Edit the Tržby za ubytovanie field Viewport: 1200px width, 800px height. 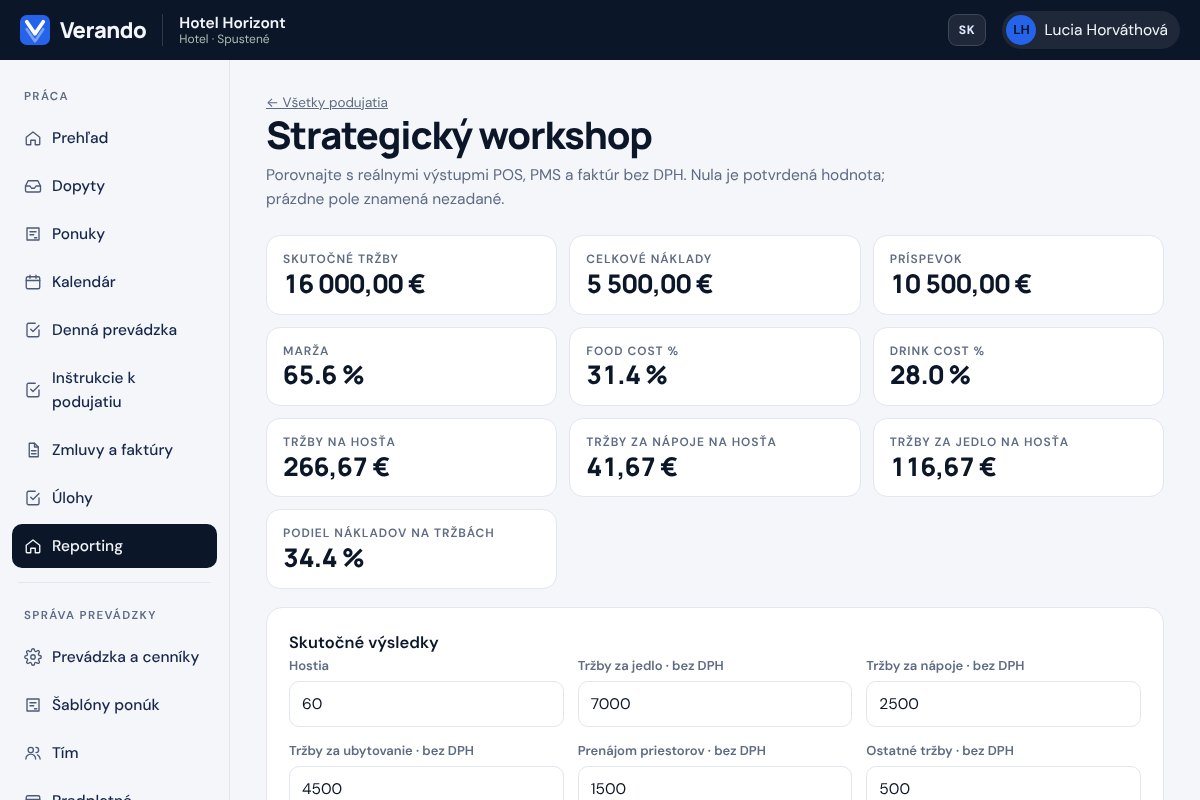tap(426, 783)
